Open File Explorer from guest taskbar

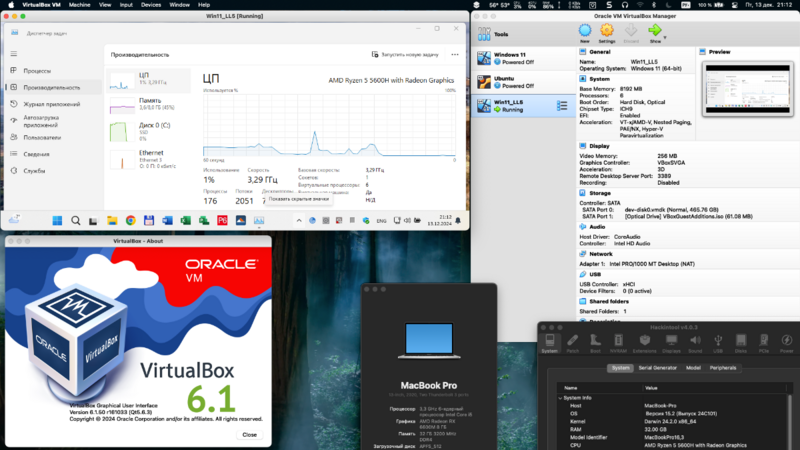112,220
